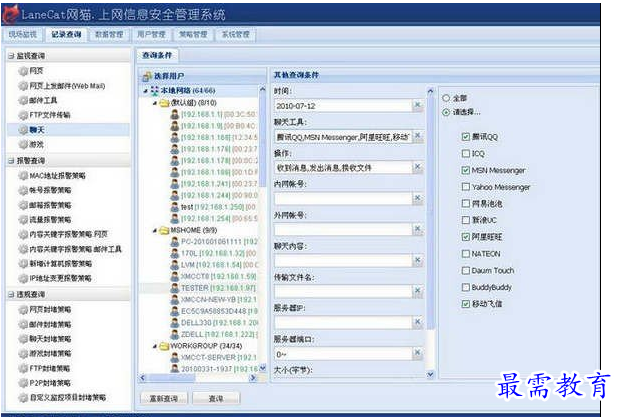The width and height of the screenshot is (619, 417).
Task: Check the ICQ checkbox
Action: tap(466, 153)
